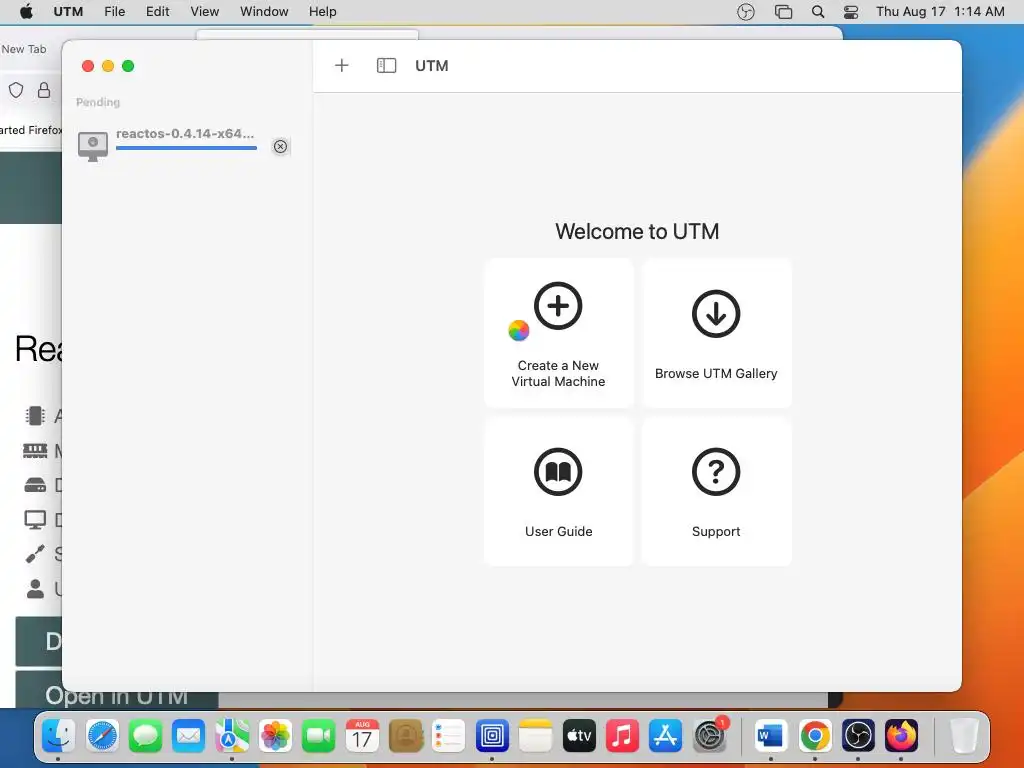Image resolution: width=1024 pixels, height=768 pixels.
Task: Open Notes from the Dock
Action: [536, 736]
